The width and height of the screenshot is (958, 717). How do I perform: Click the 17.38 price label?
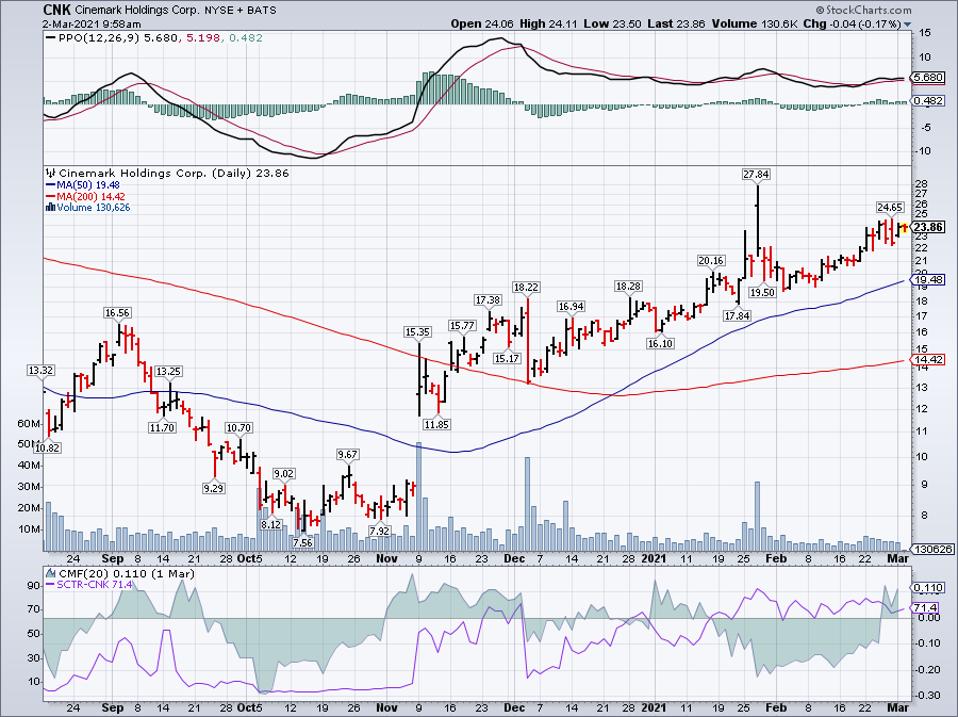click(488, 300)
